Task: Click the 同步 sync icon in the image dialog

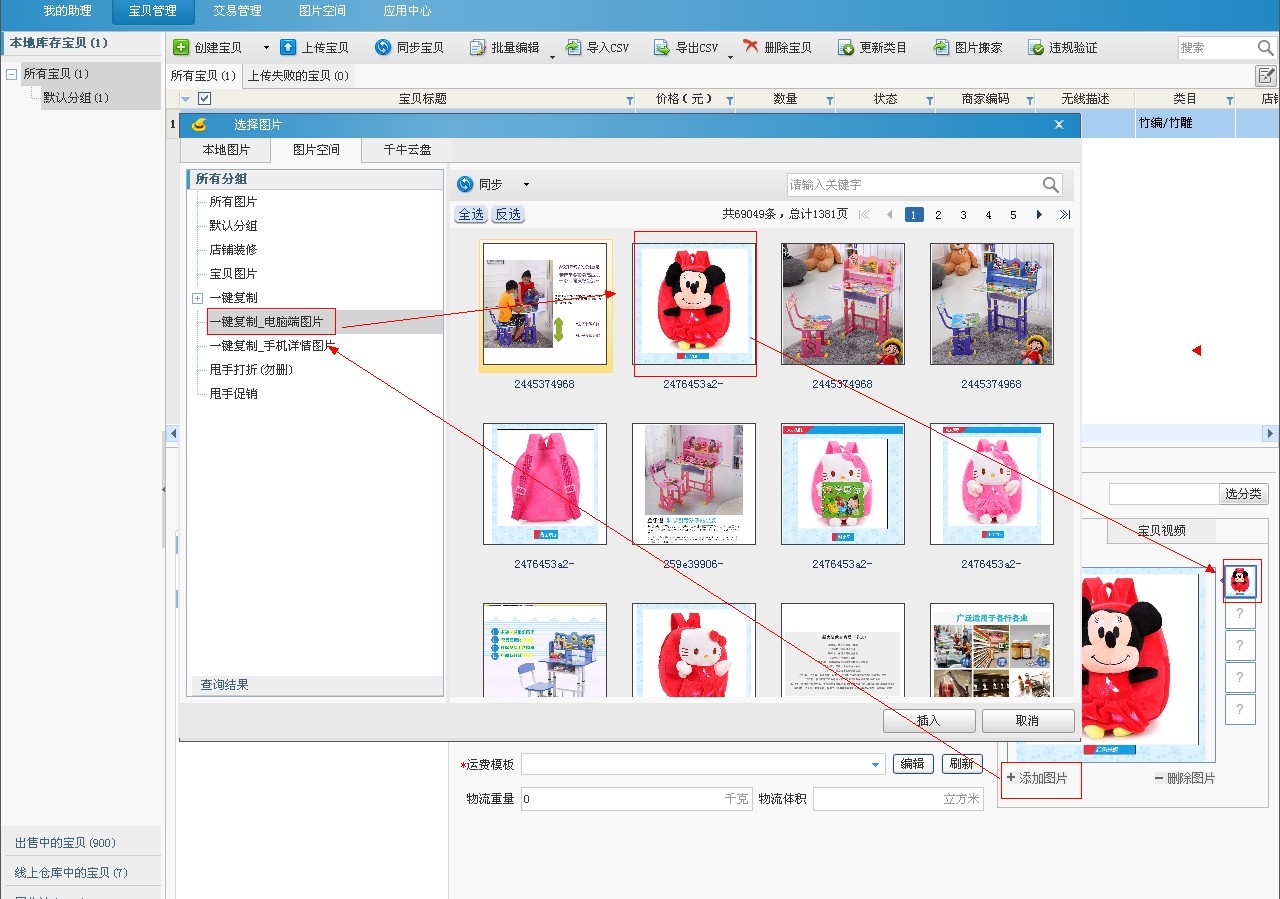Action: coord(465,184)
